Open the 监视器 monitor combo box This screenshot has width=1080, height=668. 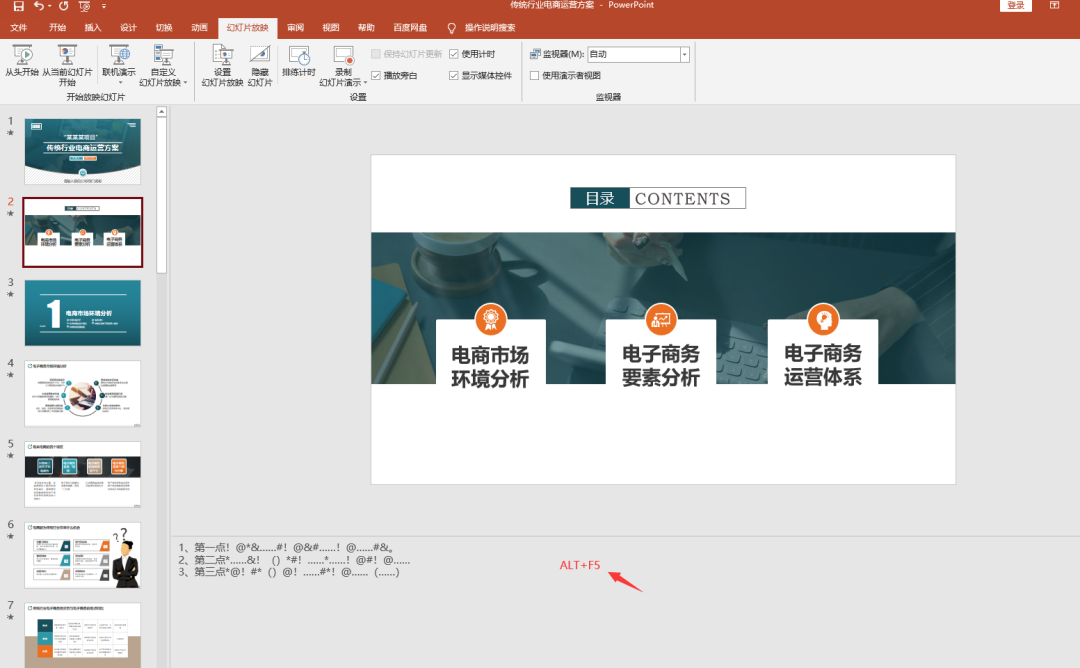[x=638, y=54]
